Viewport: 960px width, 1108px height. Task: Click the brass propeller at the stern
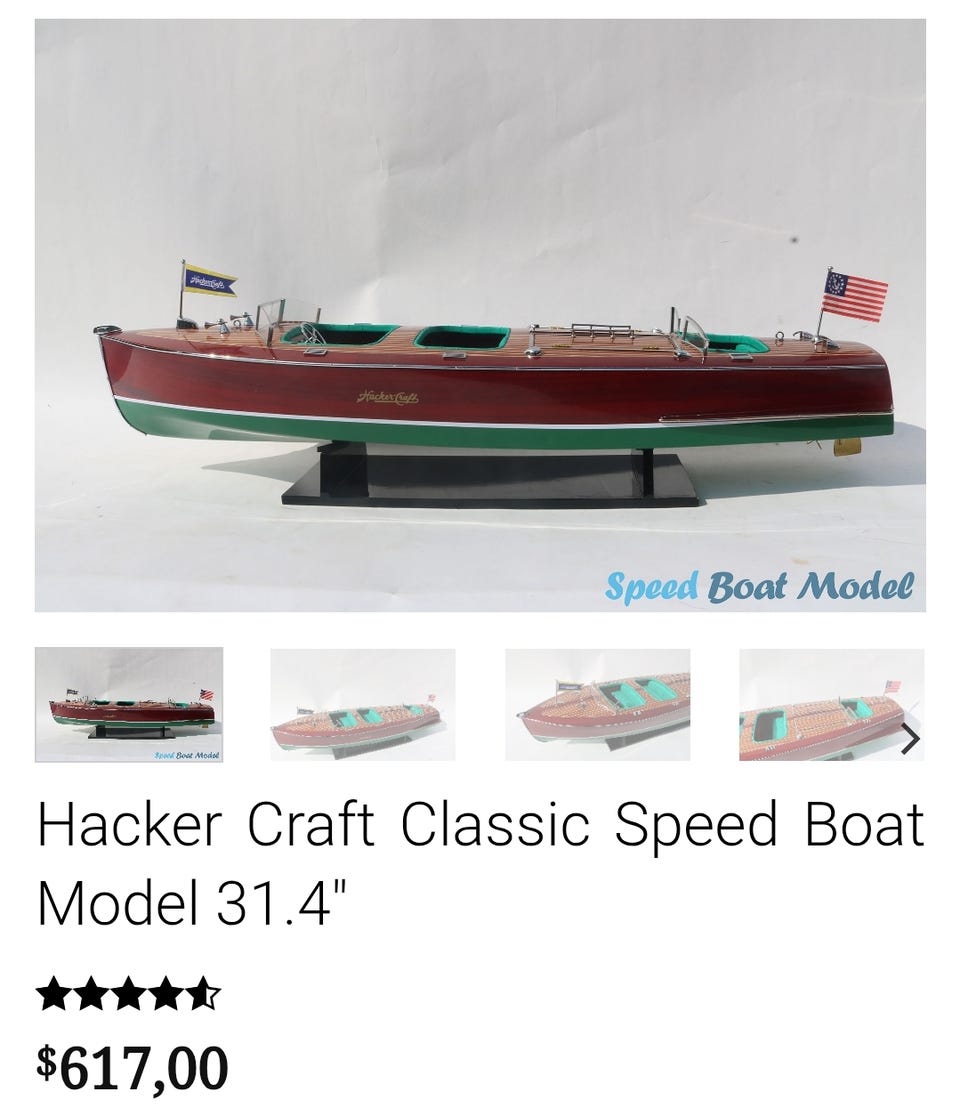click(848, 447)
